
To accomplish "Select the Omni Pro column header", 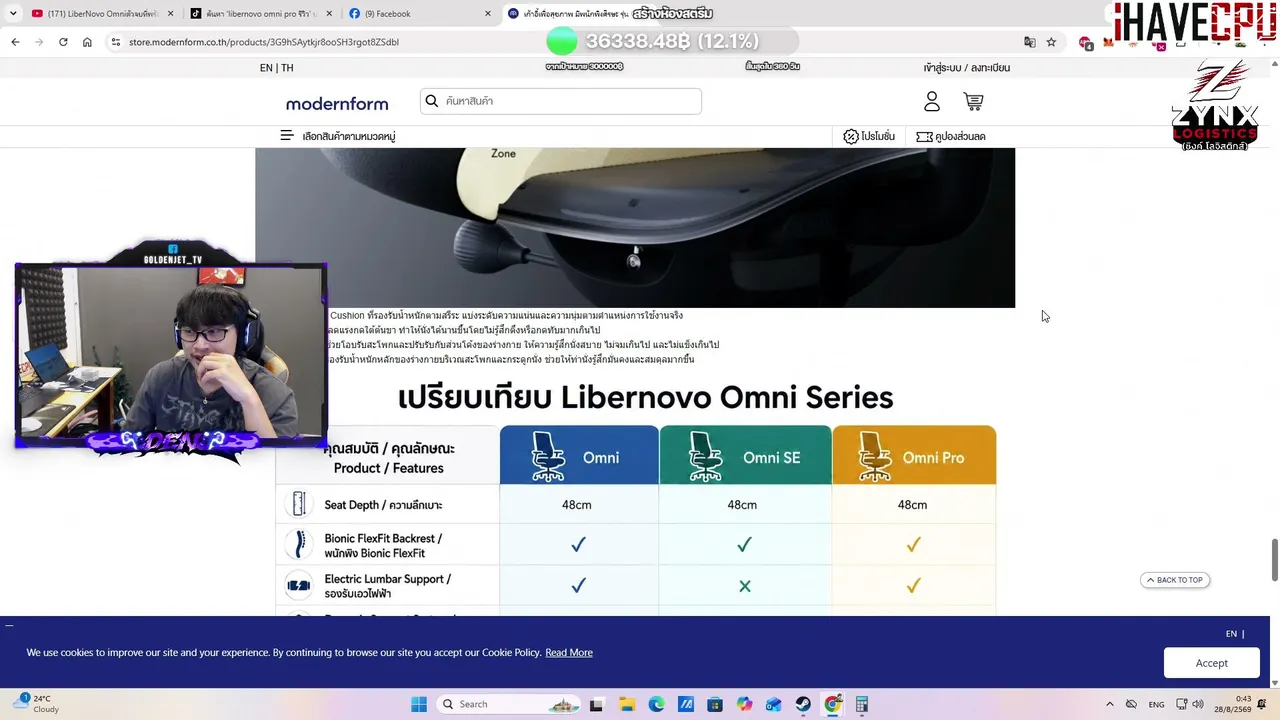I will [914, 456].
